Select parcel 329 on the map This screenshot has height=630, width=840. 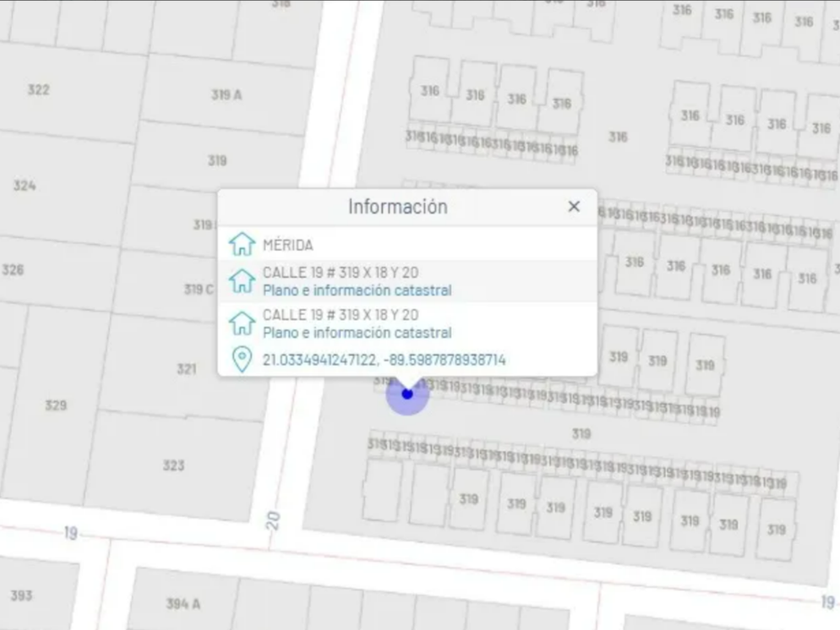point(56,405)
